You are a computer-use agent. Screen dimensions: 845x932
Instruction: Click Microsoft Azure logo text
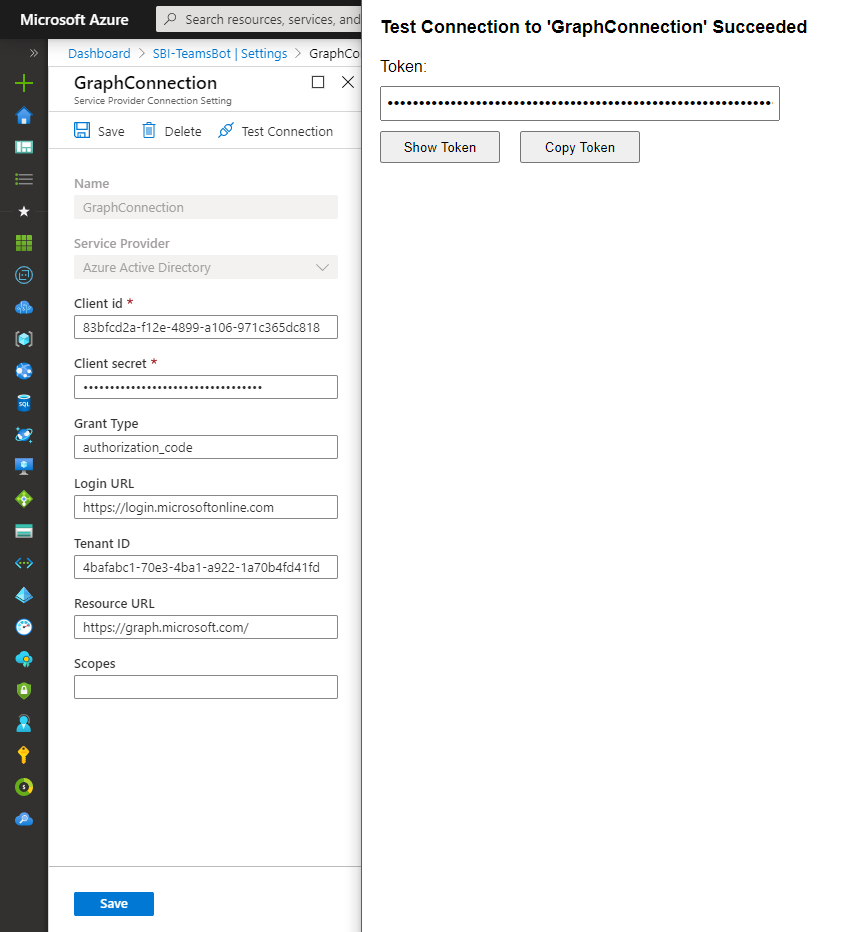point(74,20)
